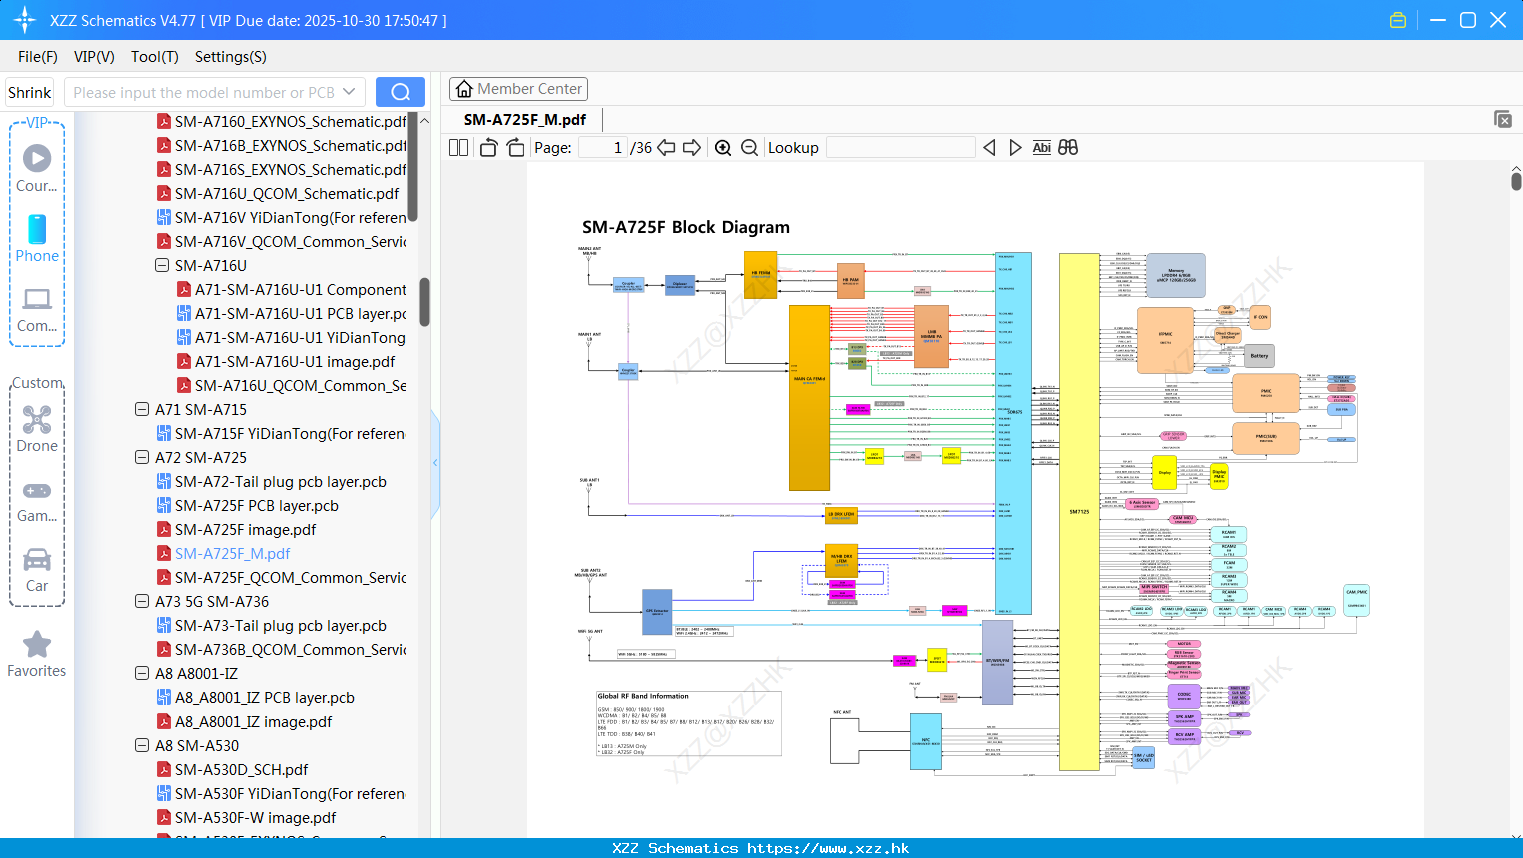Viewport: 1523px width, 858px height.
Task: Open the Course sidebar icon
Action: (x=37, y=168)
